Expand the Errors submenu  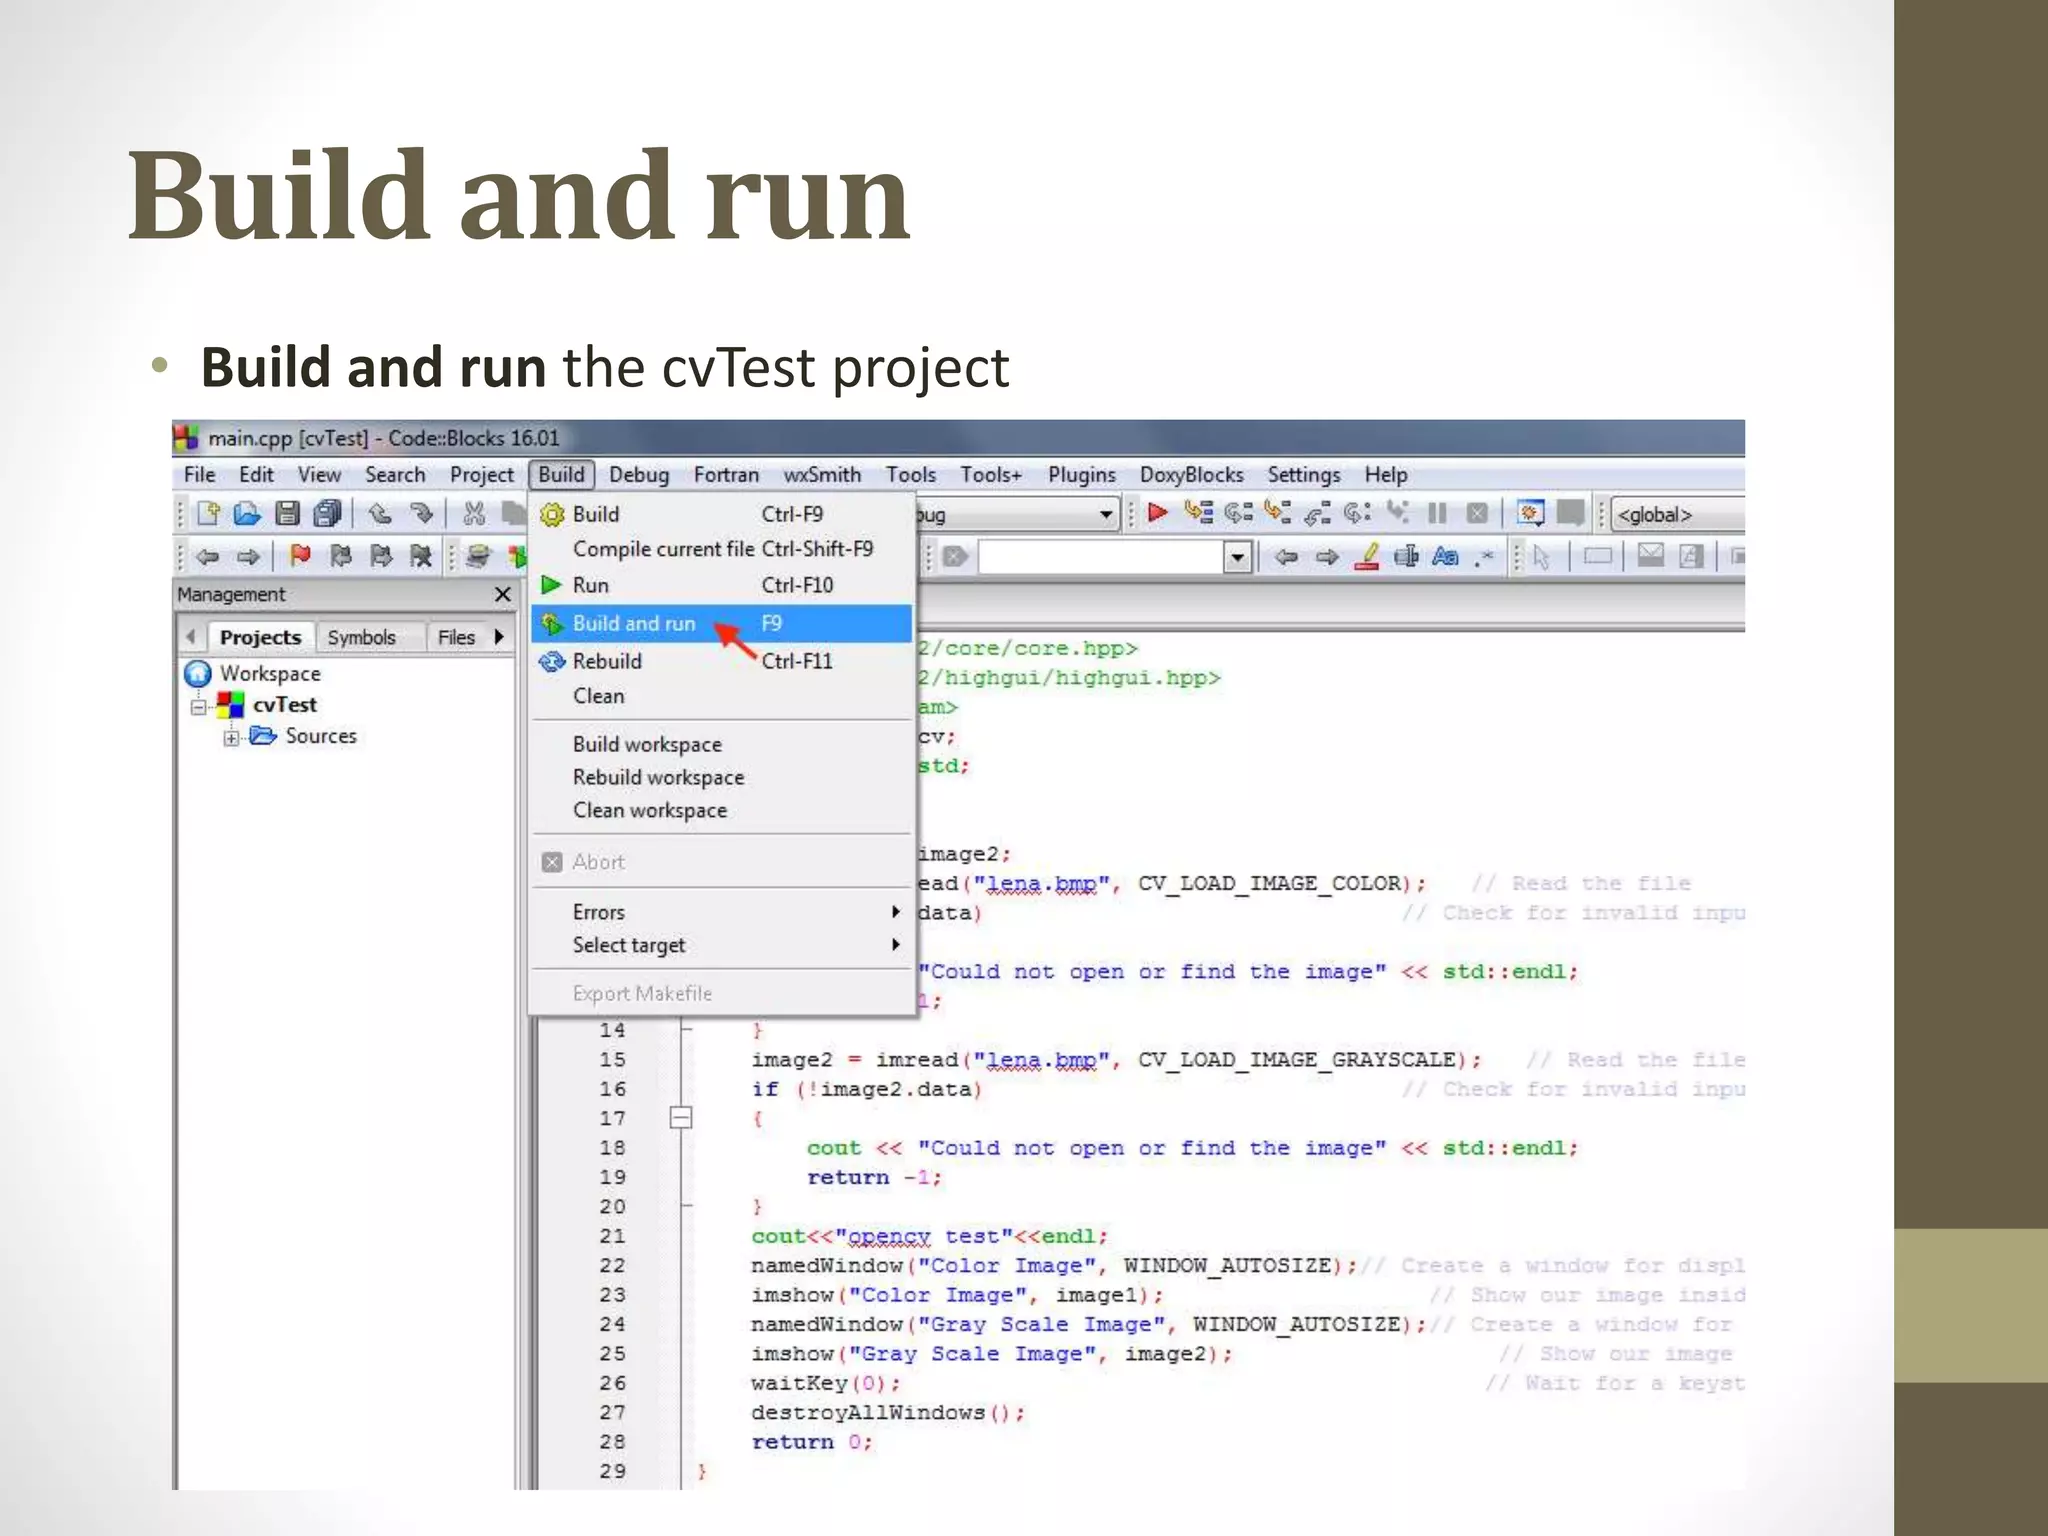721,911
